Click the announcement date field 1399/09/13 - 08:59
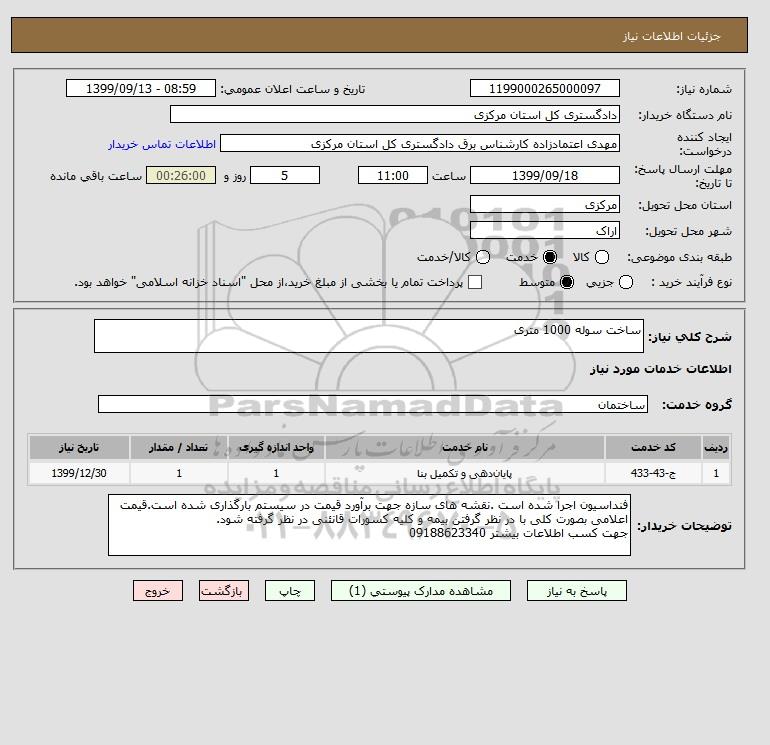The image size is (770, 745). [141, 88]
